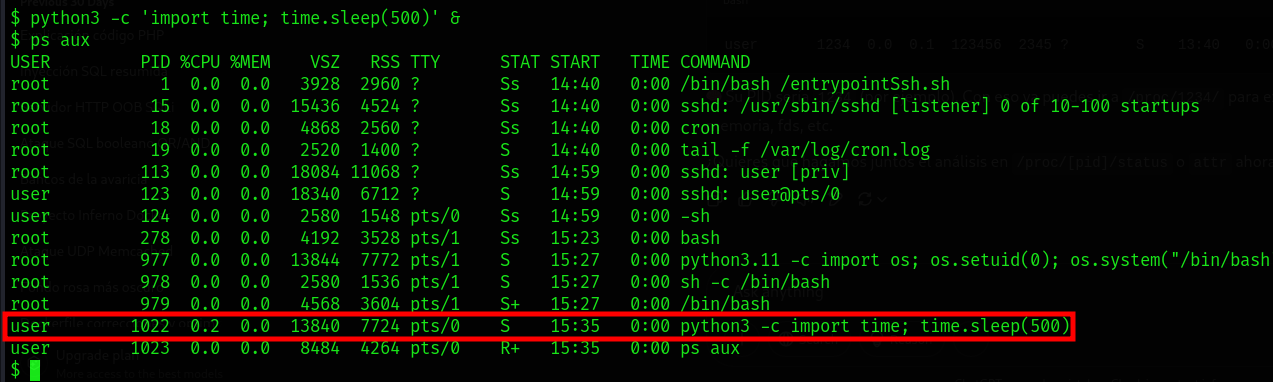Viewport: 1273px width, 382px height.
Task: Click the 'S+' STAT value
Action: (x=510, y=304)
